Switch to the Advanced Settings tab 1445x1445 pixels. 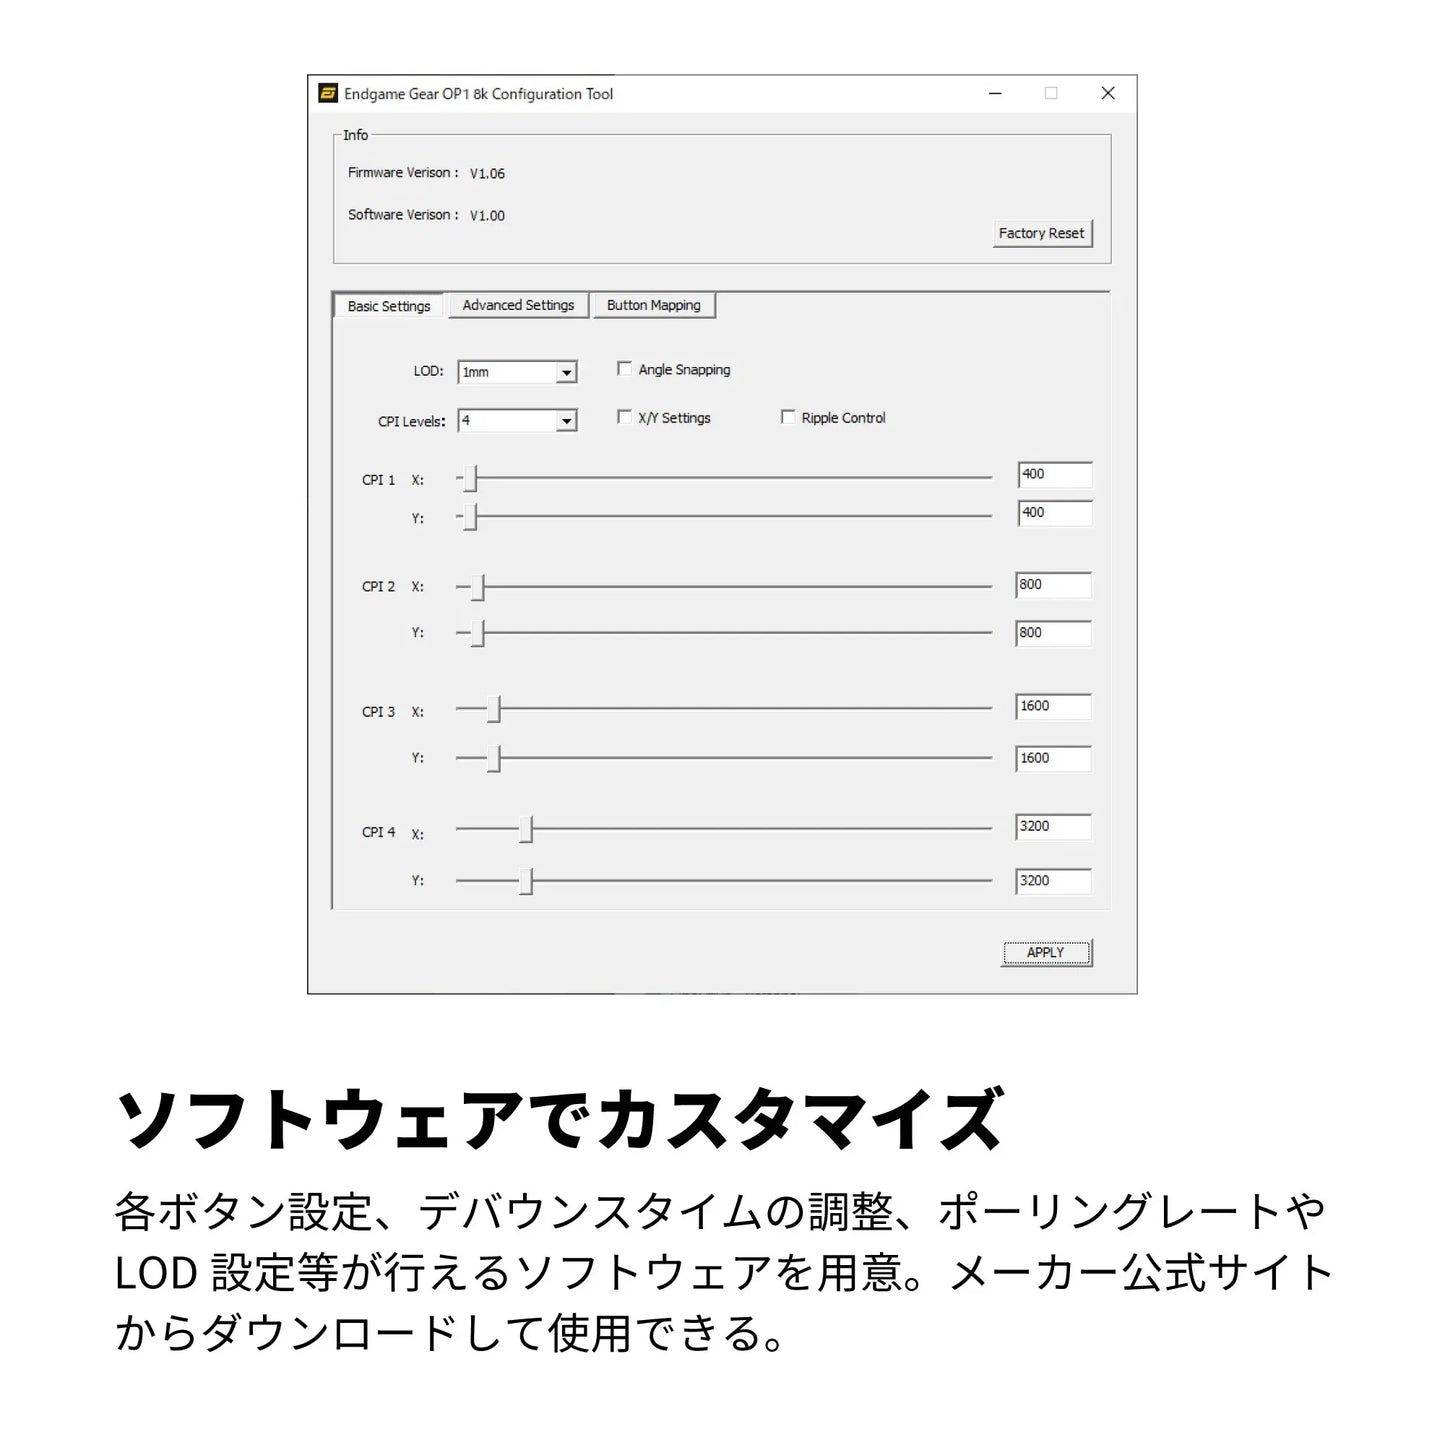tap(518, 305)
